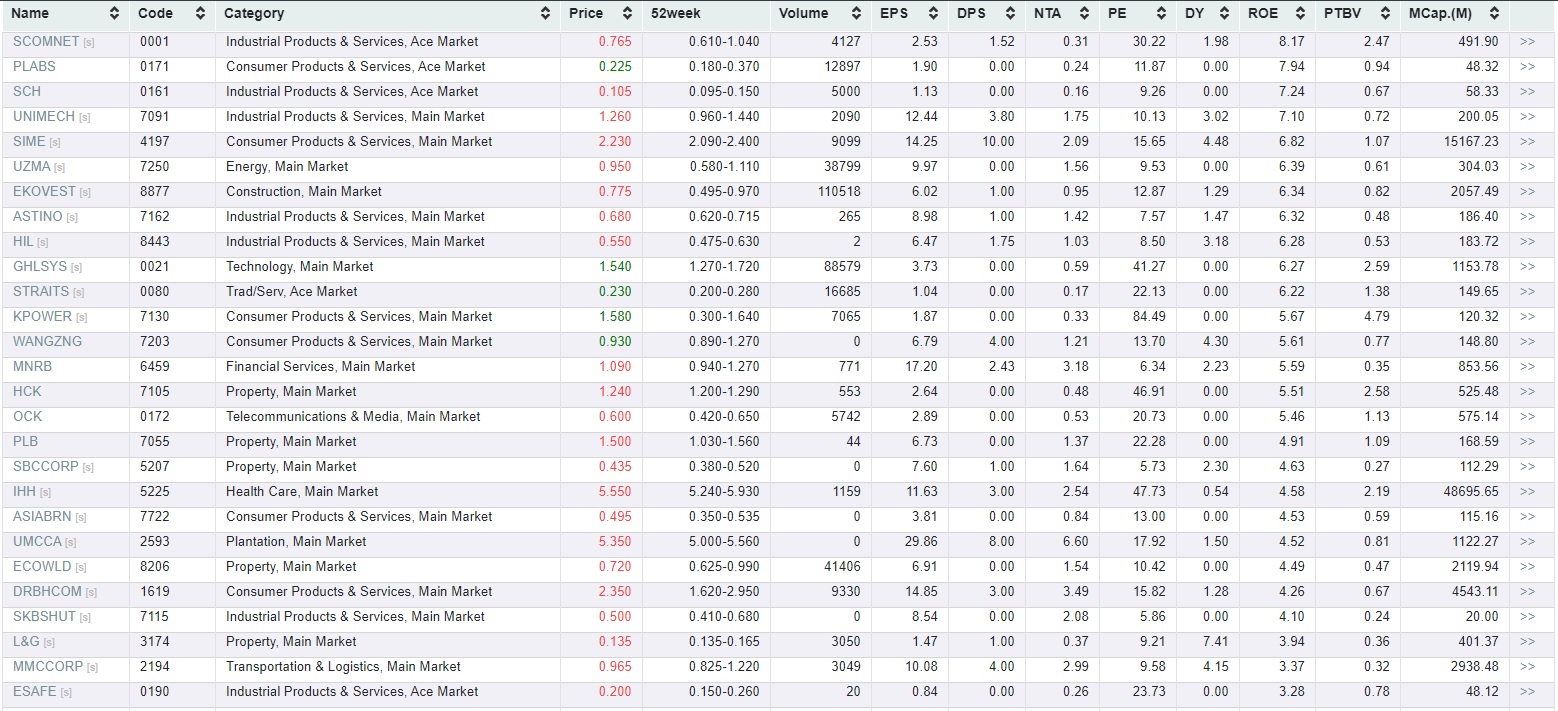Open the WANGZNG stock link

[x=48, y=342]
